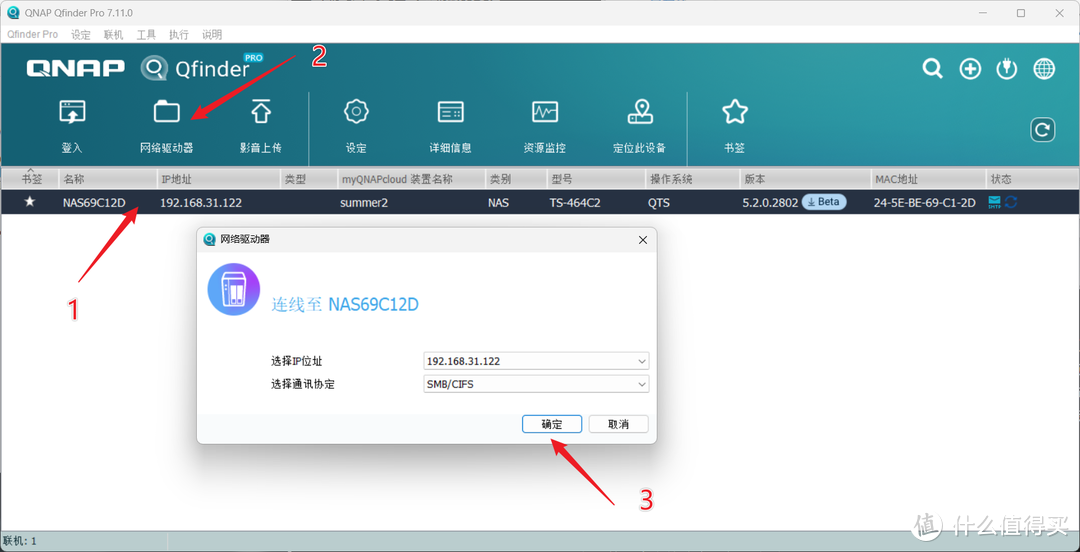1080x552 pixels.
Task: Click the 类型 column header
Action: coord(309,179)
